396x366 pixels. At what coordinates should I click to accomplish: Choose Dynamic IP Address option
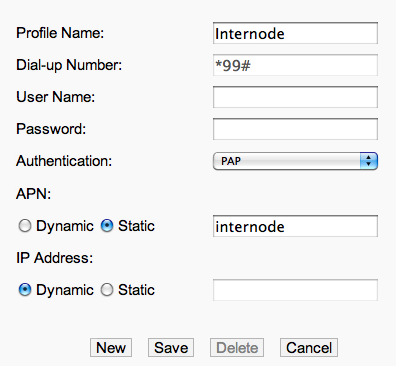[x=25, y=290]
